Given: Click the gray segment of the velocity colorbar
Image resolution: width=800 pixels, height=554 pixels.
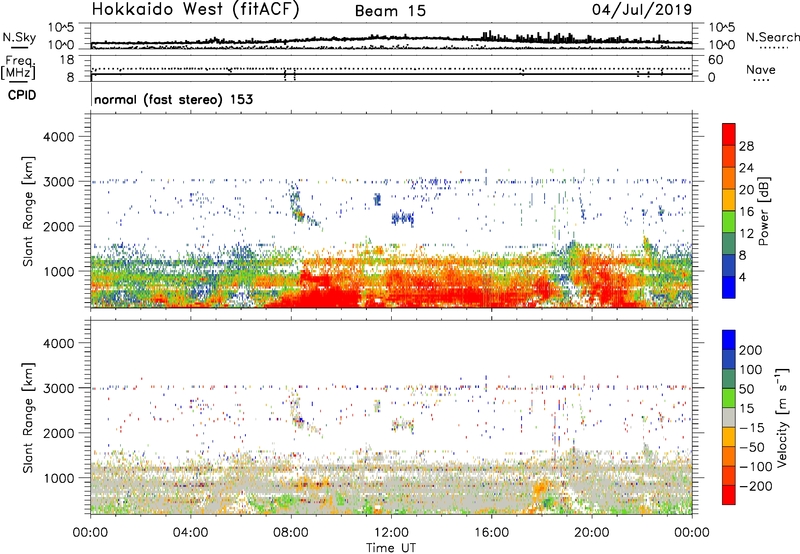Looking at the screenshot, I should pos(729,418).
